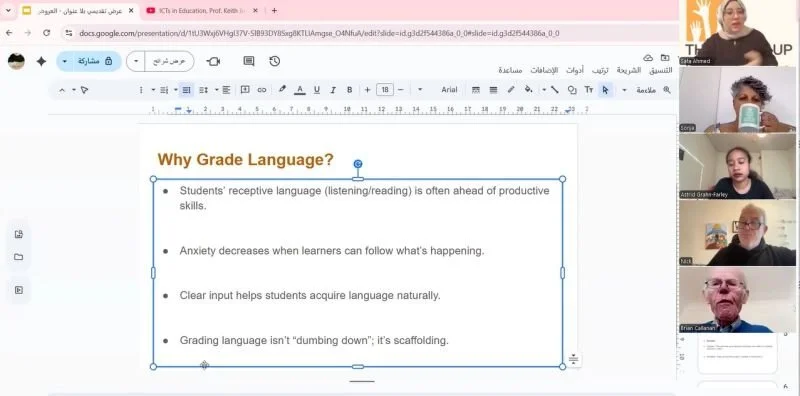This screenshot has height=396, width=800.
Task: Open the ترتيب (Arrange) menu
Action: point(600,70)
